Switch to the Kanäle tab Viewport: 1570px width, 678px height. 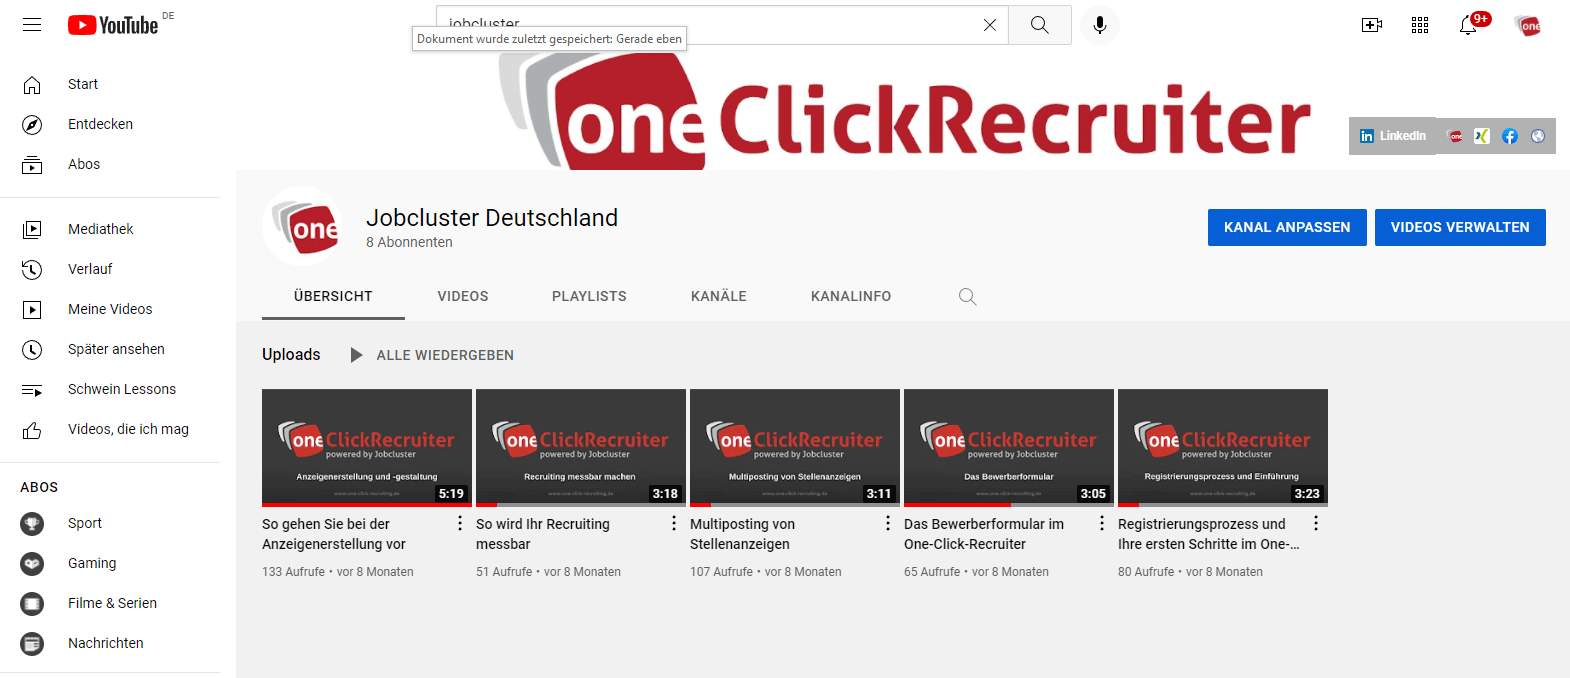point(719,296)
